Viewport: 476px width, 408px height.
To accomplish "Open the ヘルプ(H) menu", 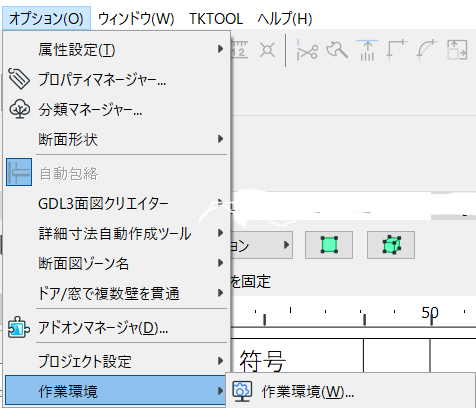I will pyautogui.click(x=285, y=19).
